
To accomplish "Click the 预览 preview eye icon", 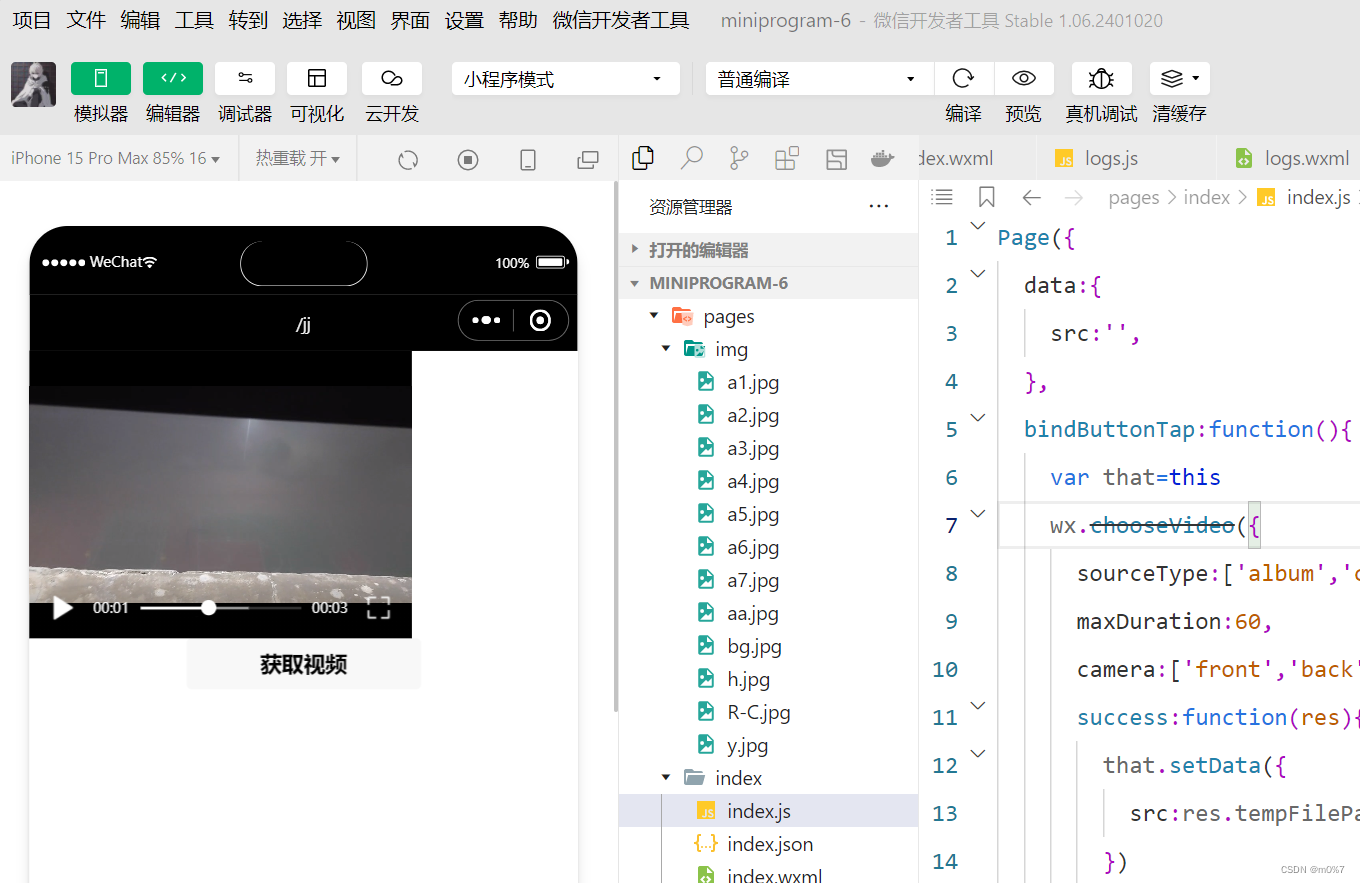I will (1023, 79).
